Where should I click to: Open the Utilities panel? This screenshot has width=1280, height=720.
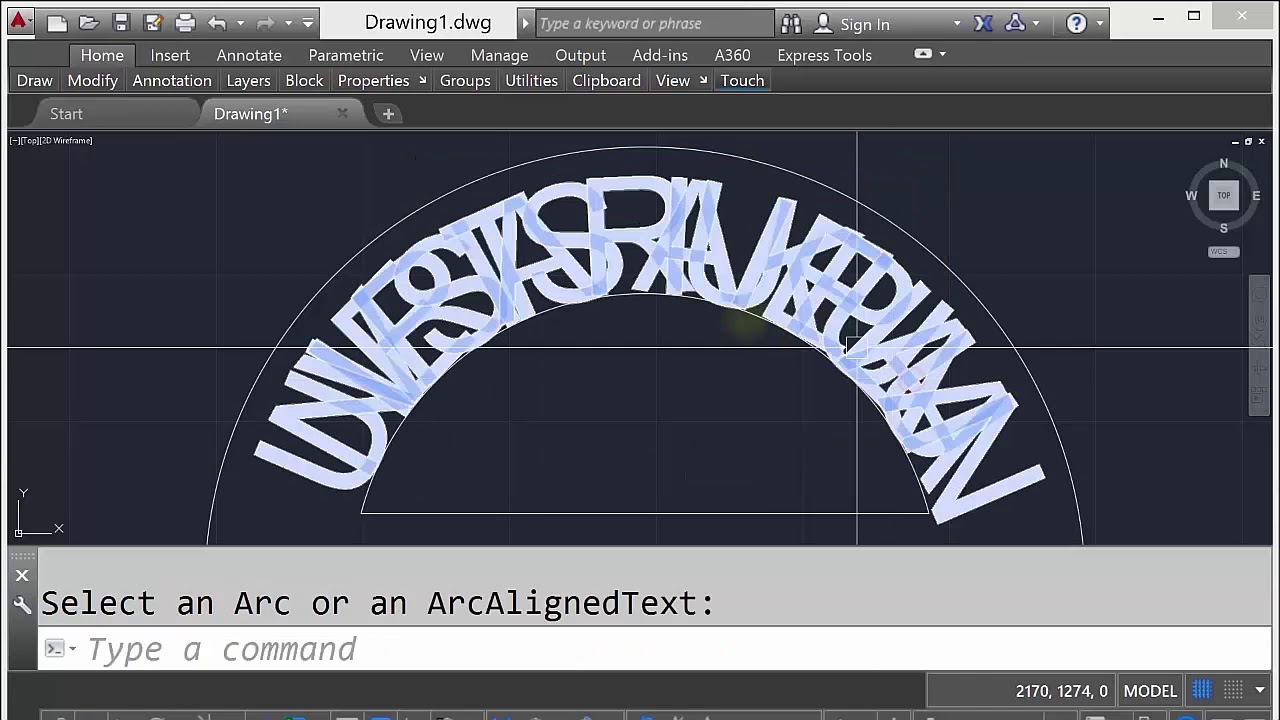tap(532, 81)
